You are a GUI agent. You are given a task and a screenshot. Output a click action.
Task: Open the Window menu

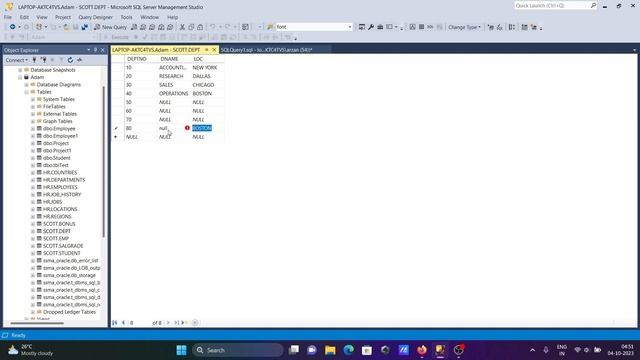pyautogui.click(x=149, y=17)
